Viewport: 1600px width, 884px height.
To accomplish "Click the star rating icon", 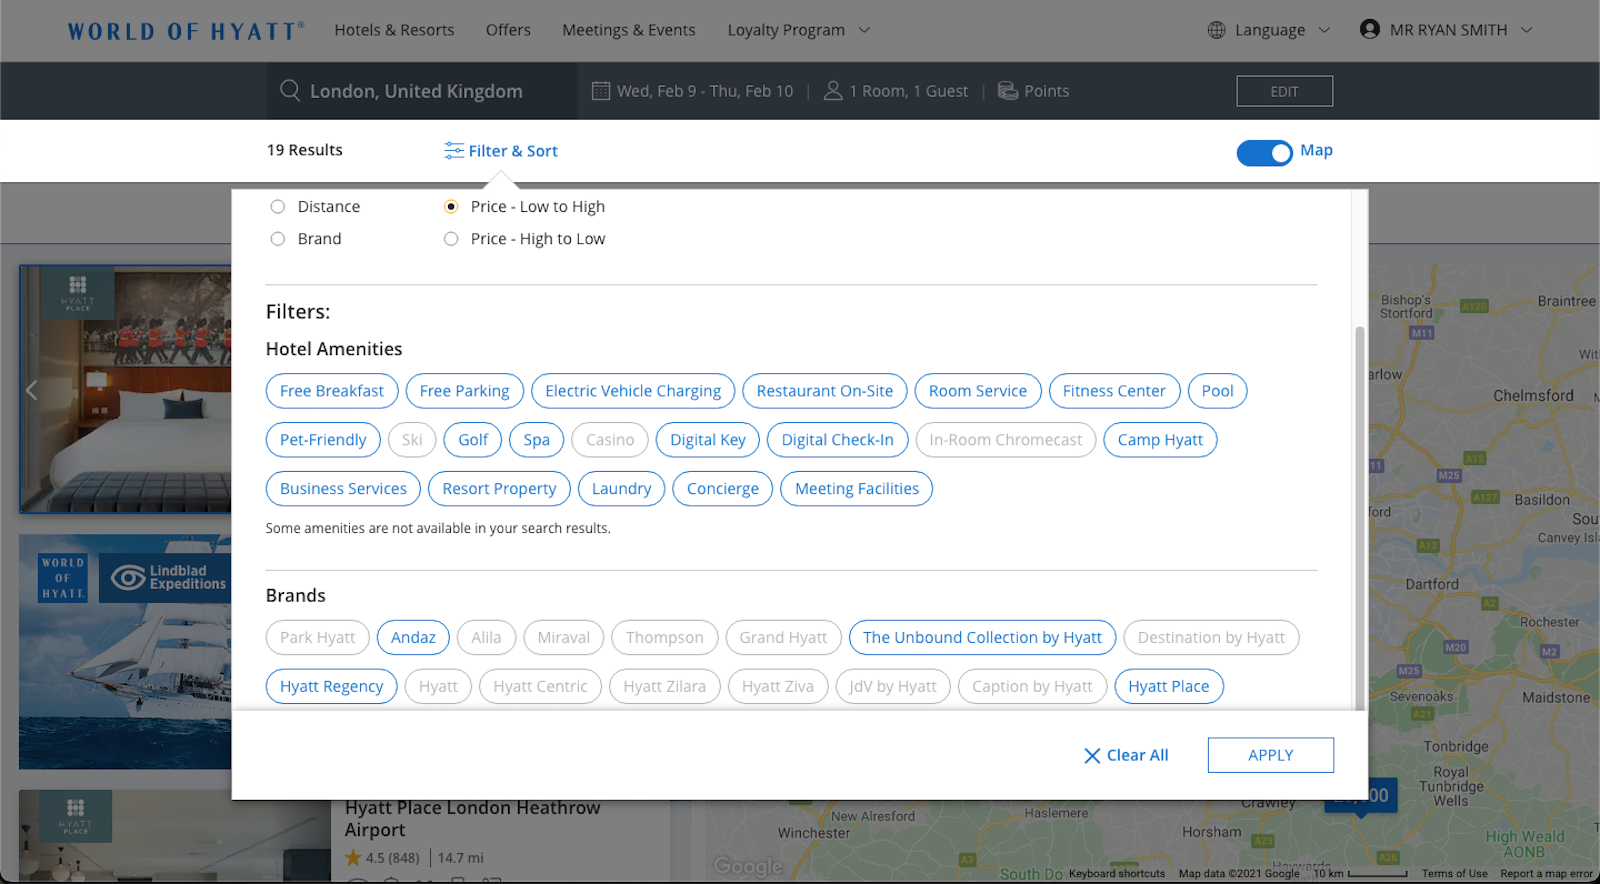I will click(x=353, y=858).
